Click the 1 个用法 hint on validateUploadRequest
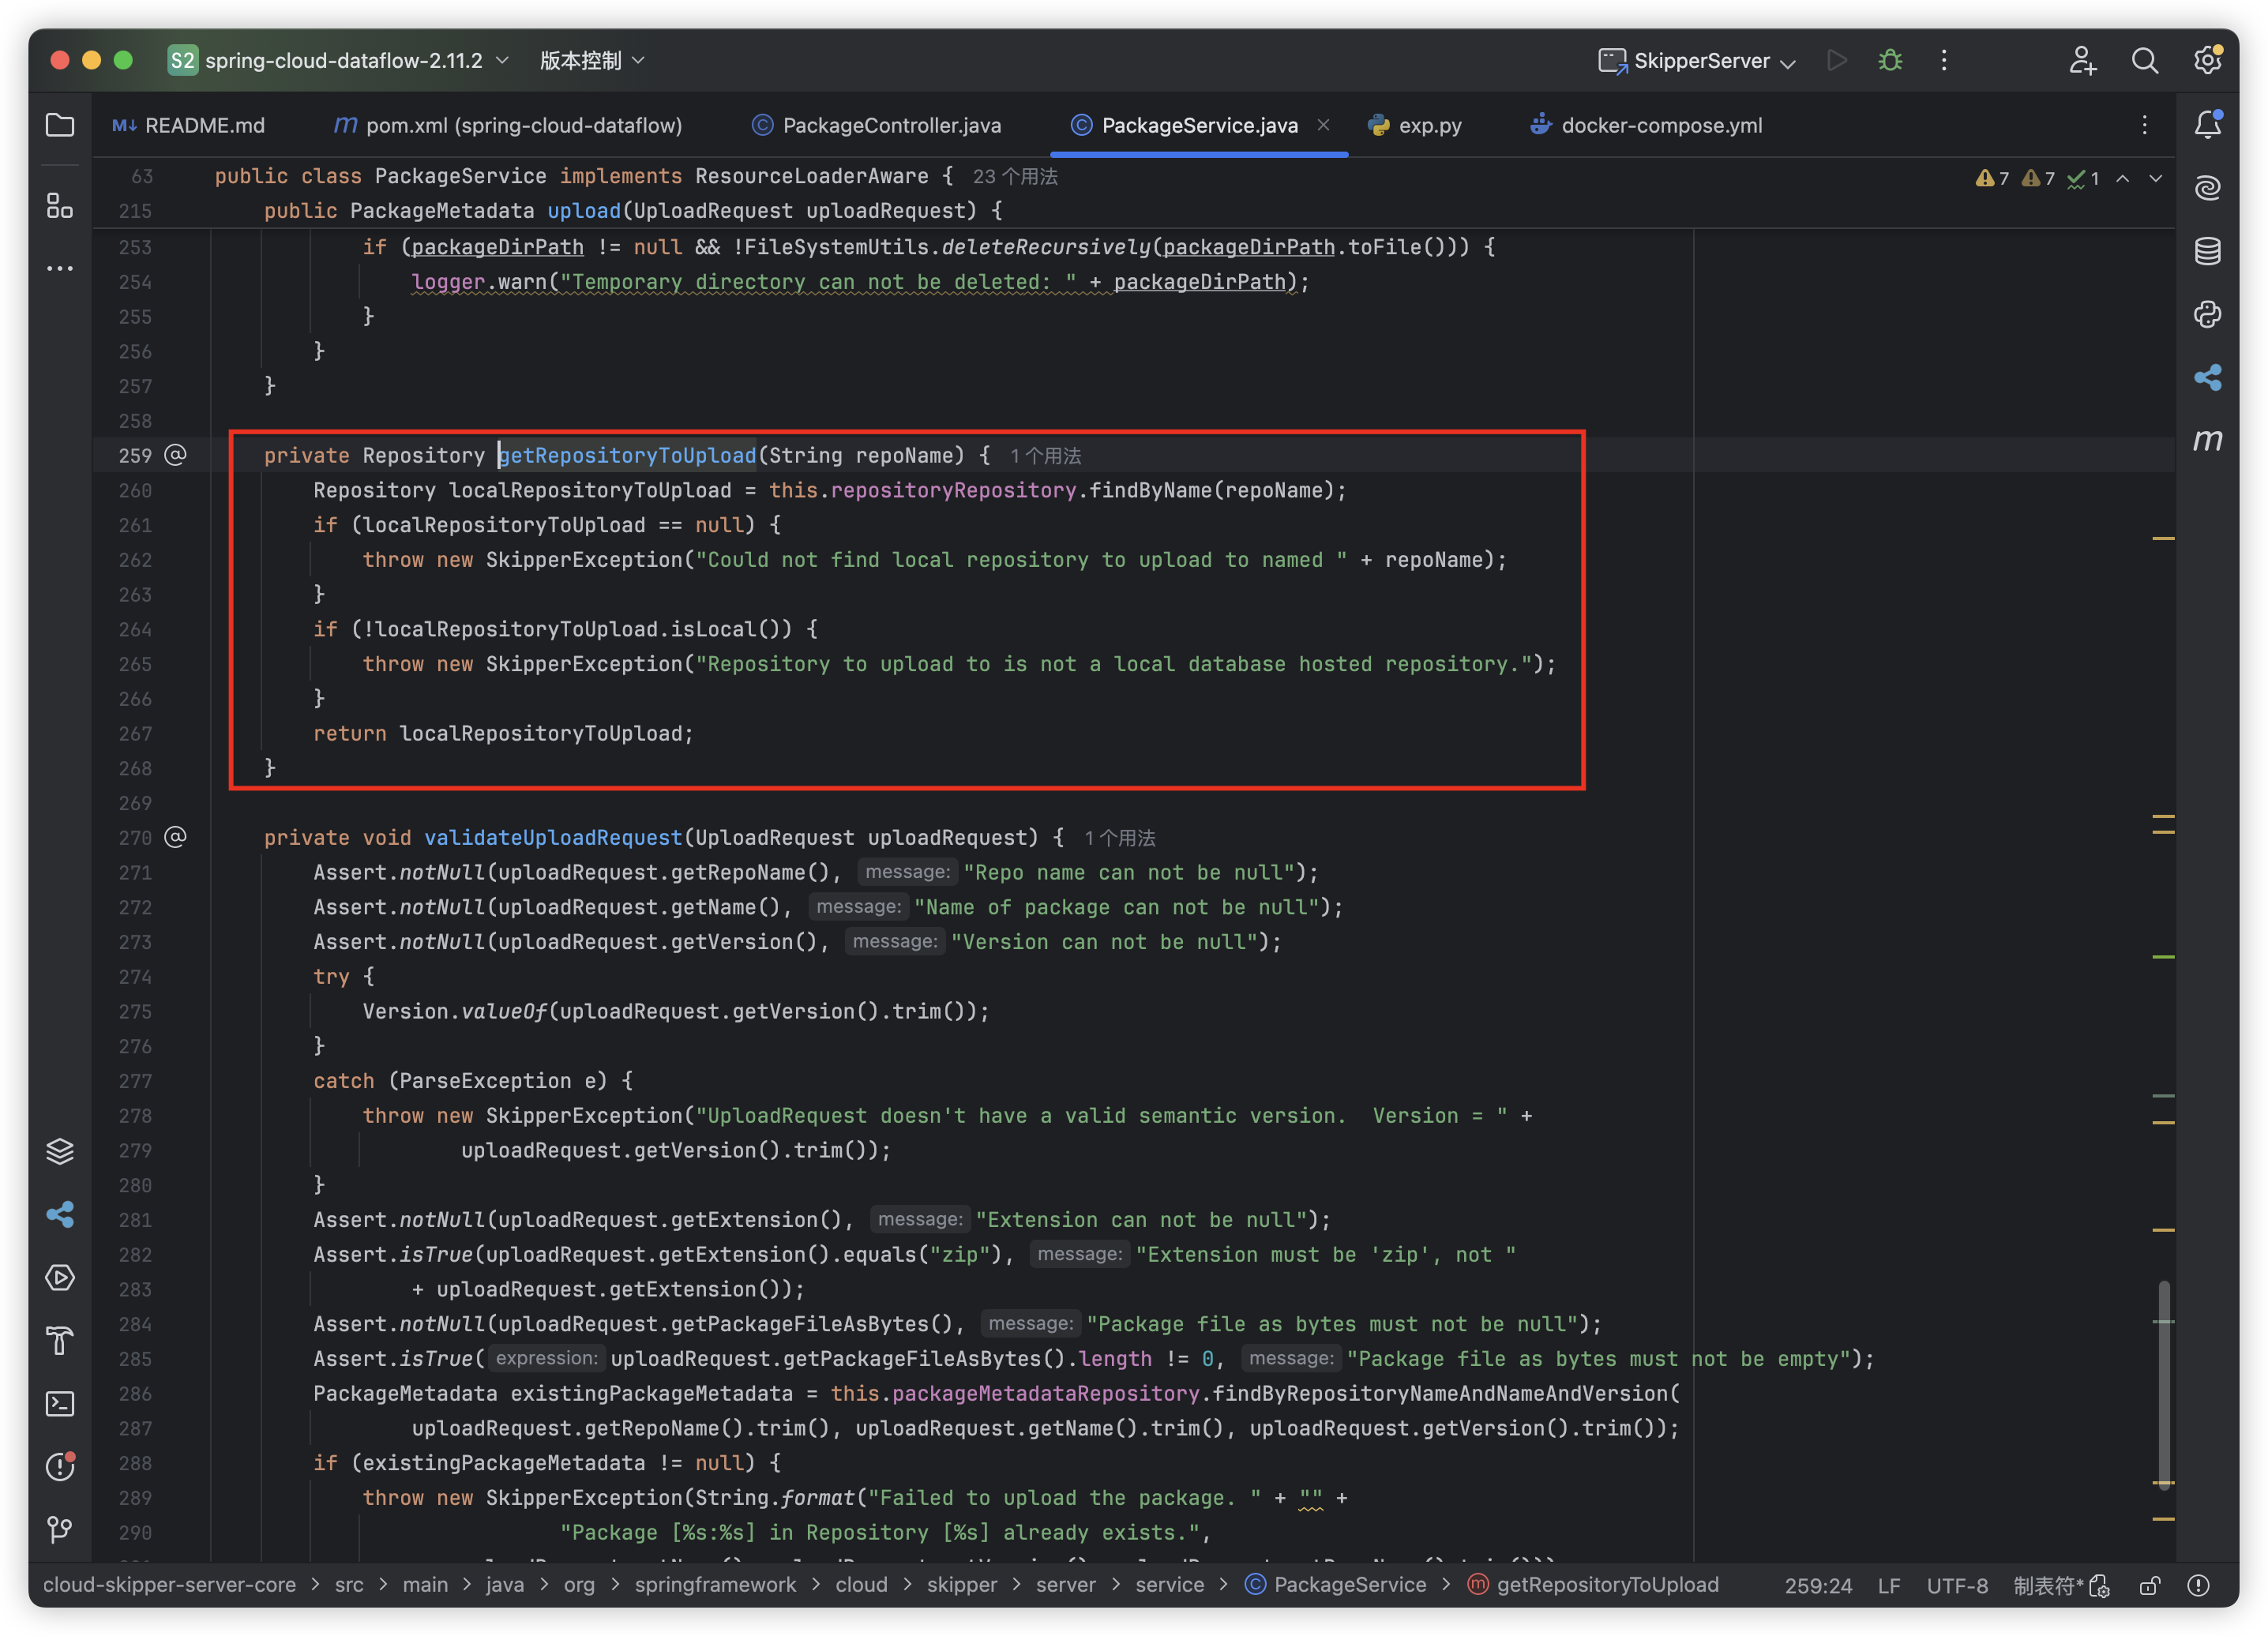 1119,838
